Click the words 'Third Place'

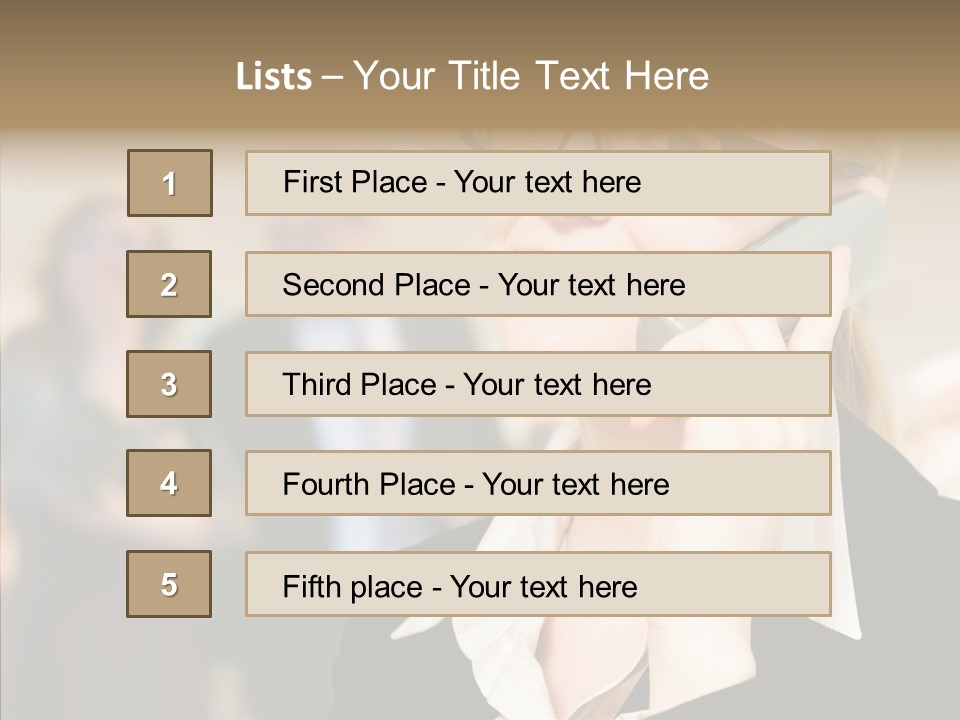pyautogui.click(x=359, y=385)
